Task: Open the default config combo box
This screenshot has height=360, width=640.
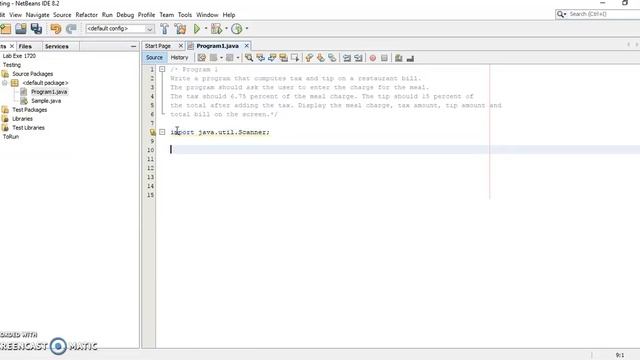Action: tap(120, 29)
